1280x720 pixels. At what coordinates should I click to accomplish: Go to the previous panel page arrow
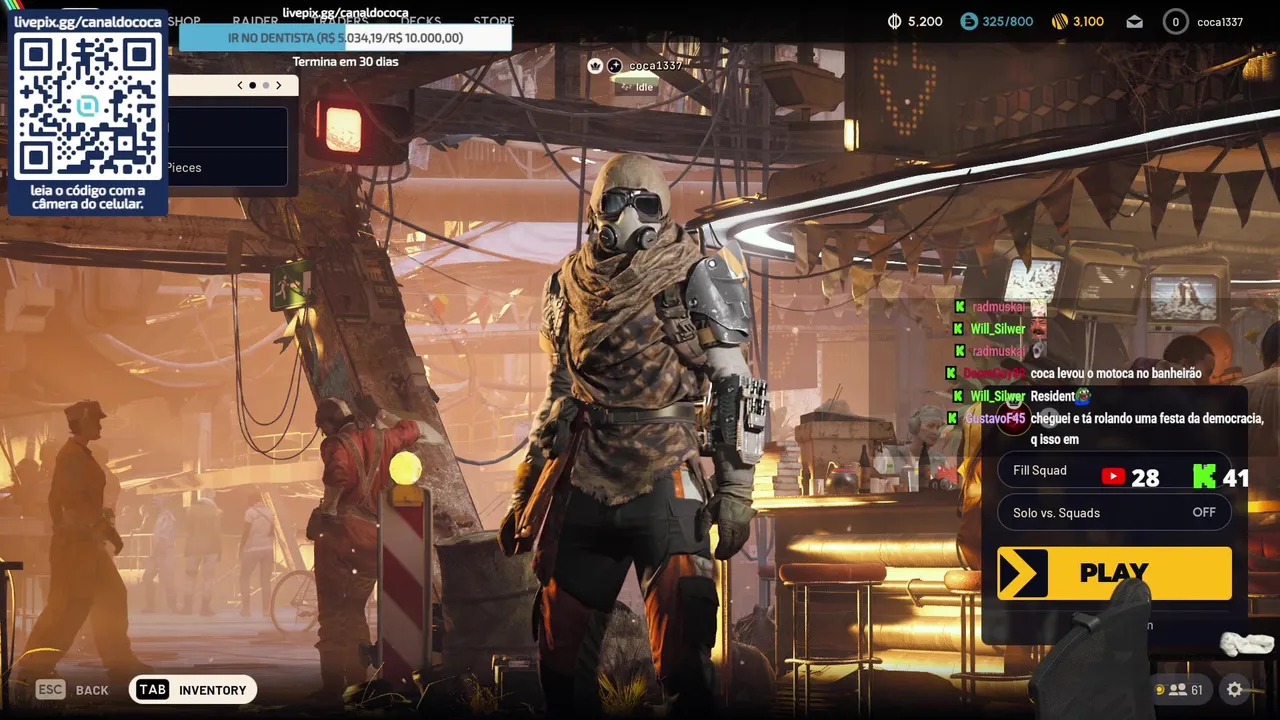click(x=240, y=85)
